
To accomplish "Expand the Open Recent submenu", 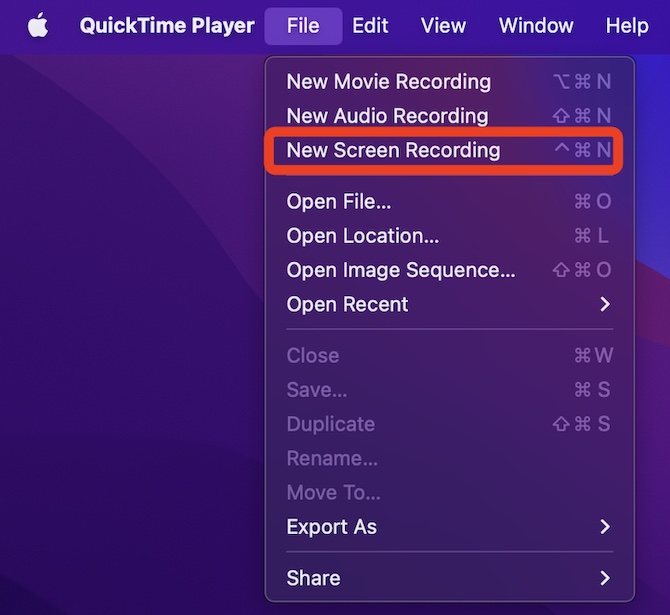I will pyautogui.click(x=449, y=304).
